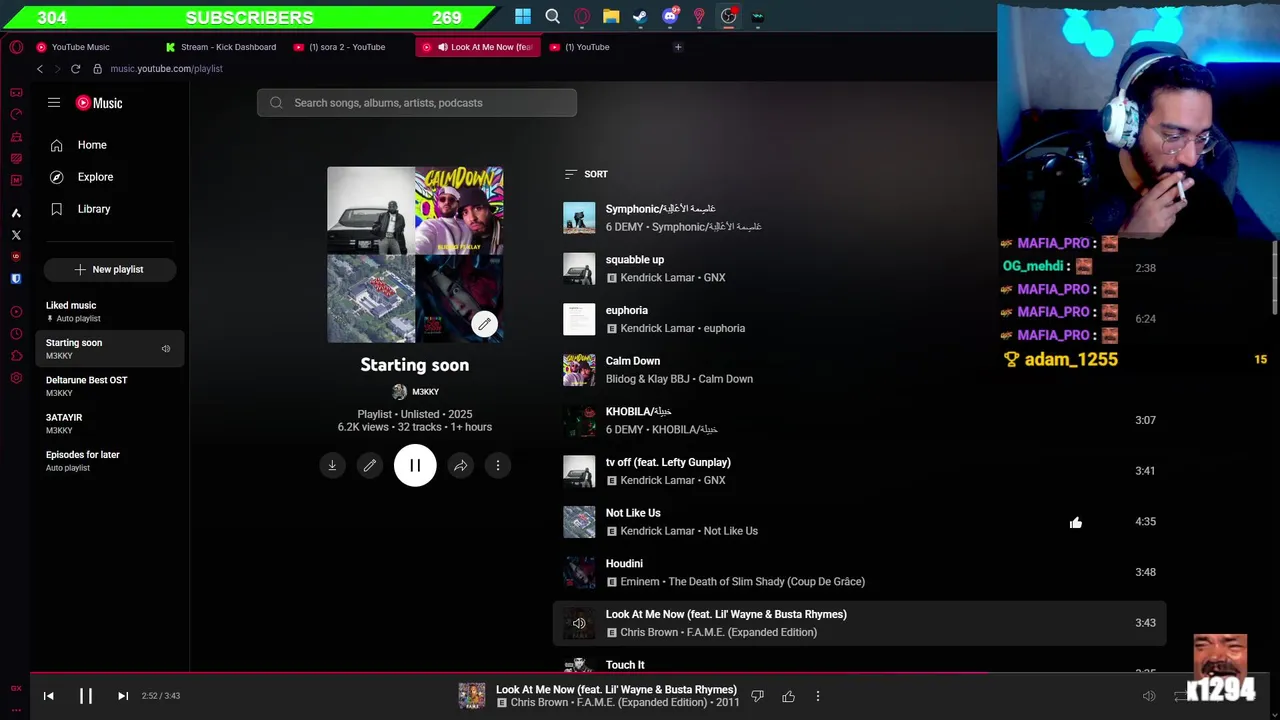Edit playlist details with pencil button
This screenshot has width=1280, height=720.
coord(370,465)
